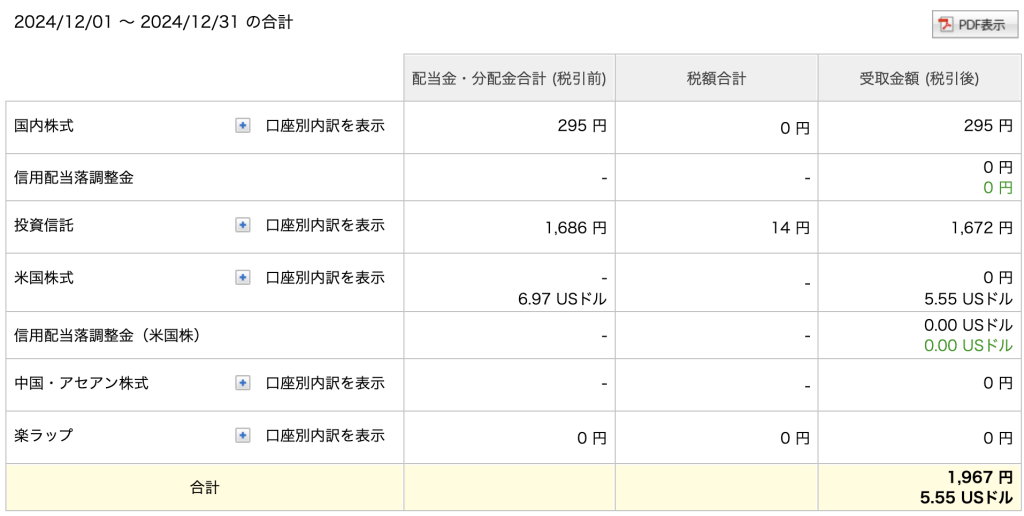Image resolution: width=1024 pixels, height=516 pixels.
Task: Open 口座別内訳を表示 link for 楽ラップ
Action: click(325, 435)
